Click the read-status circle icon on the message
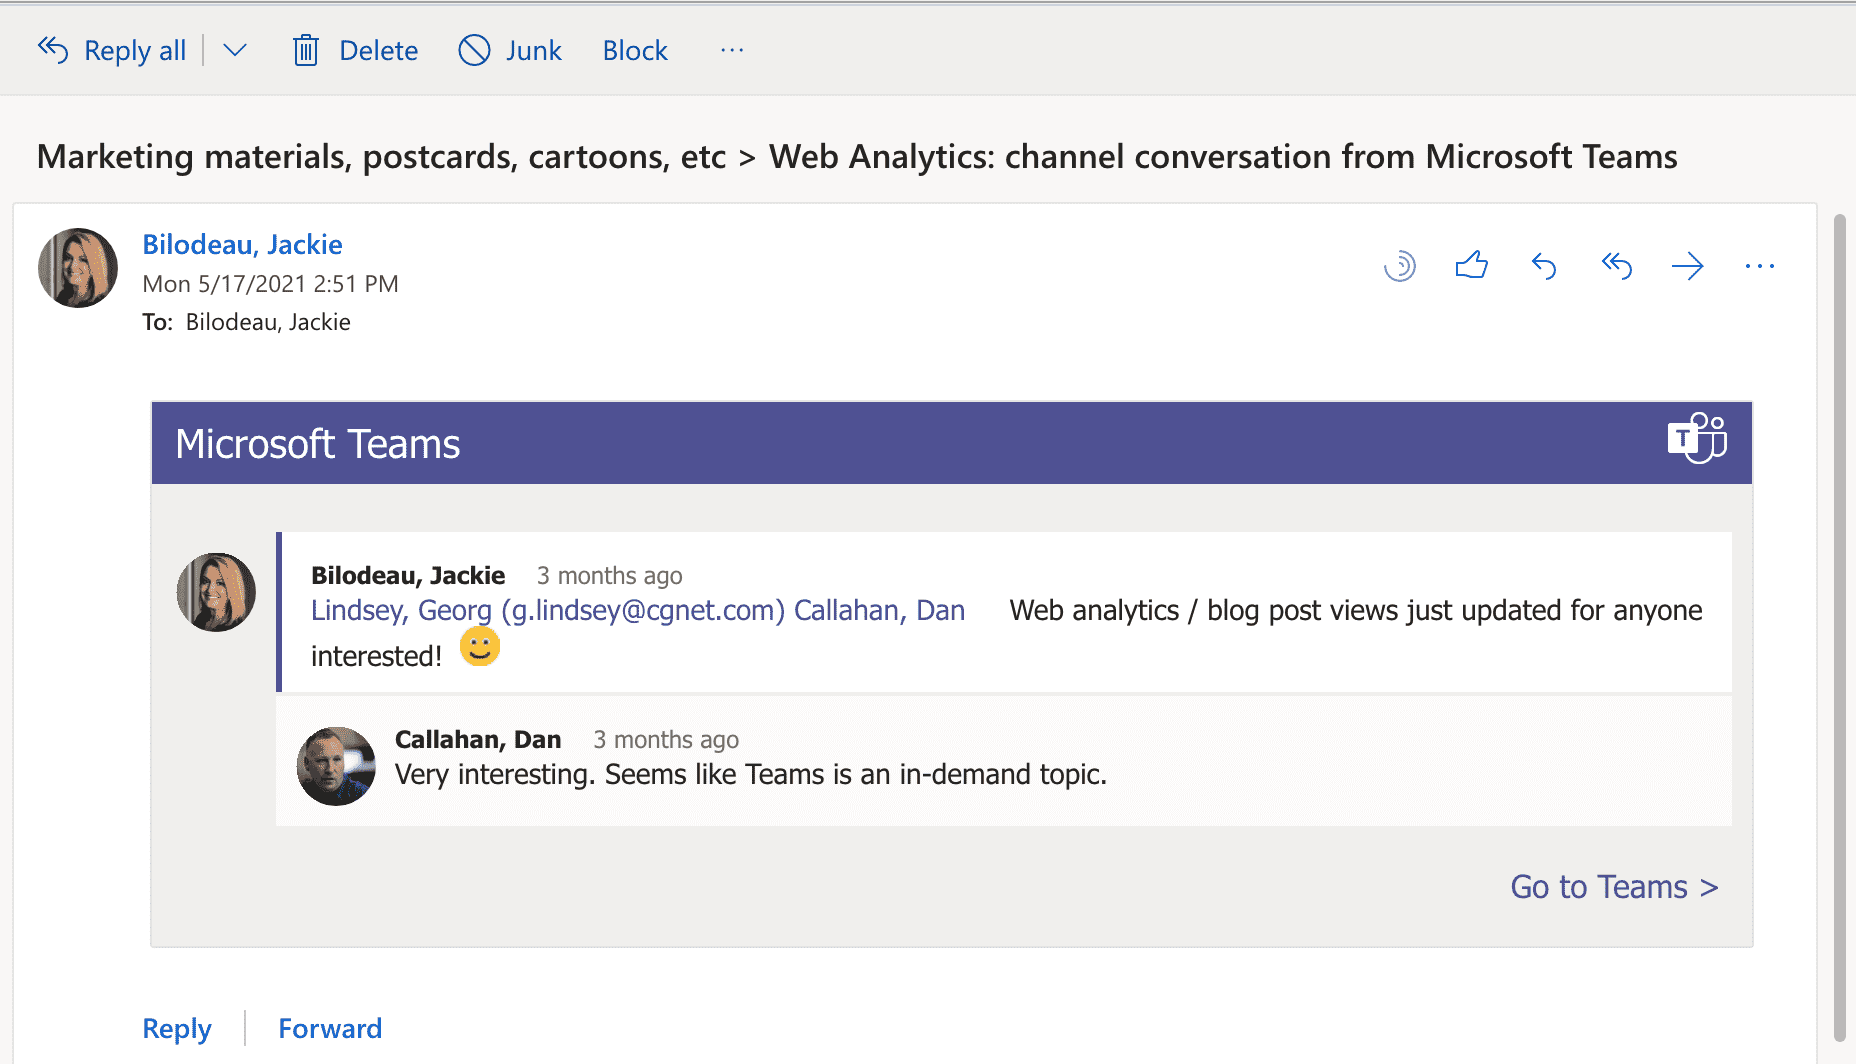Screen dimensions: 1856x1064 click(x=1400, y=265)
